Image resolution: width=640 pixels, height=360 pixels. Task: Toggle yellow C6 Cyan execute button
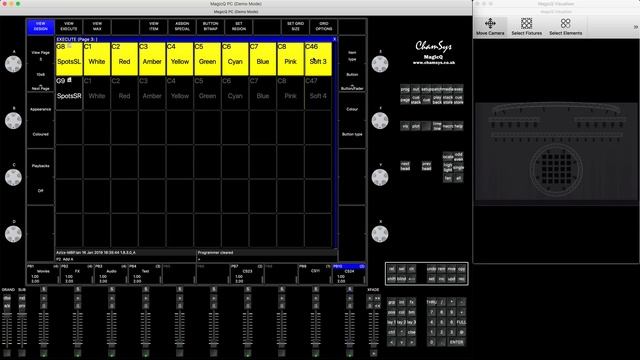[x=235, y=59]
